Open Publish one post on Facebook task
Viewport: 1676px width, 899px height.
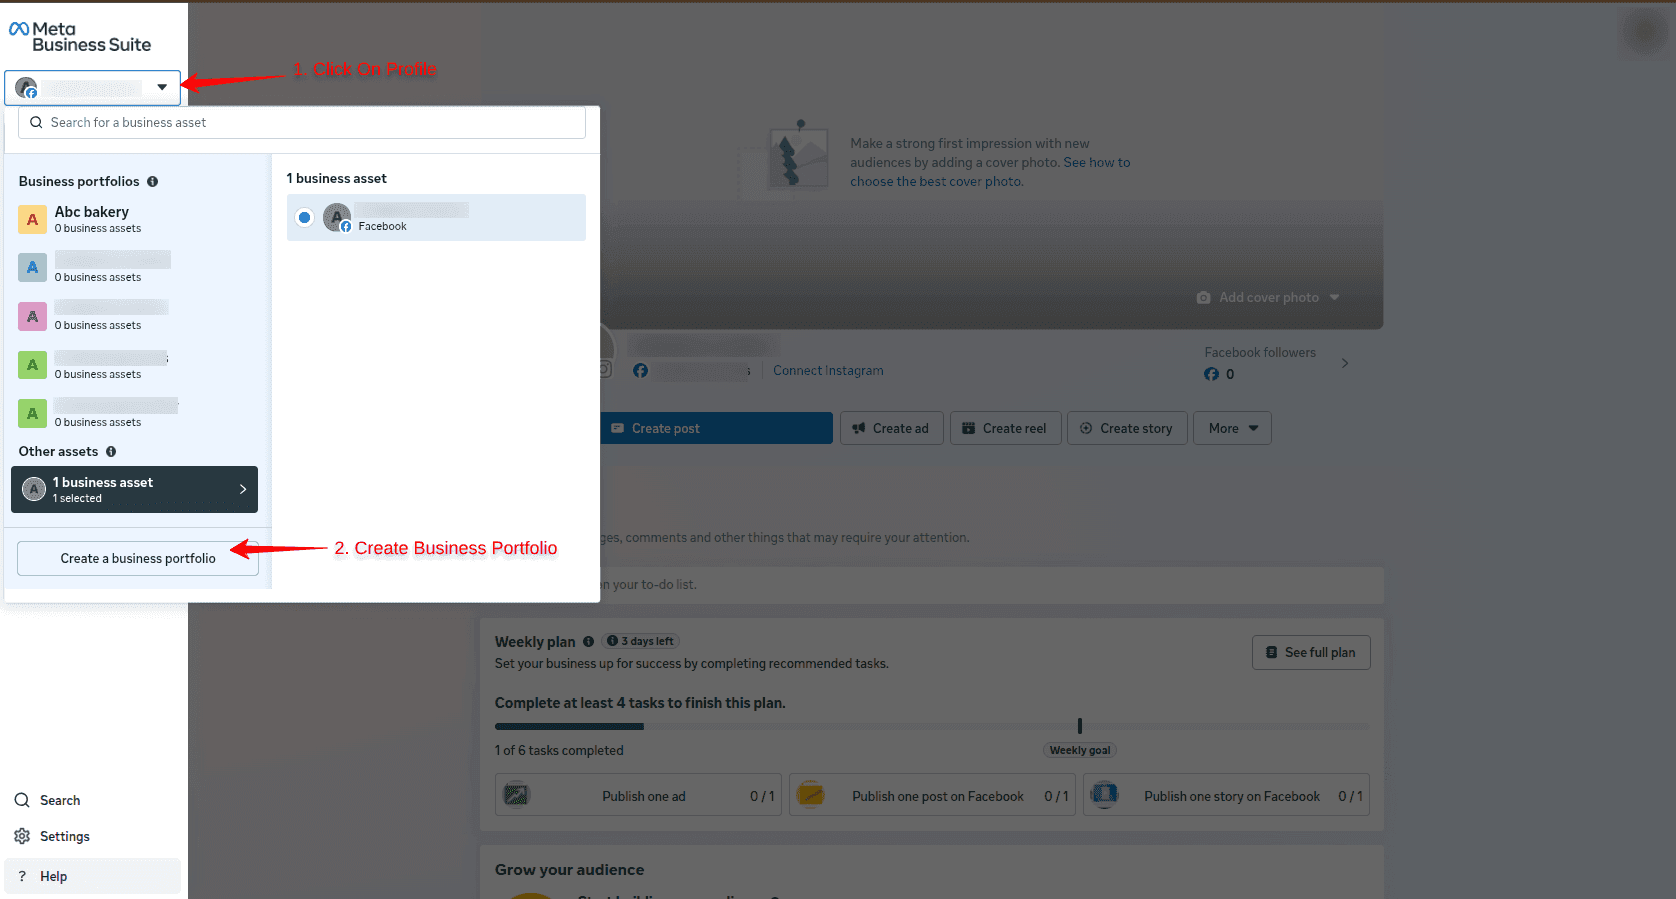coord(932,796)
